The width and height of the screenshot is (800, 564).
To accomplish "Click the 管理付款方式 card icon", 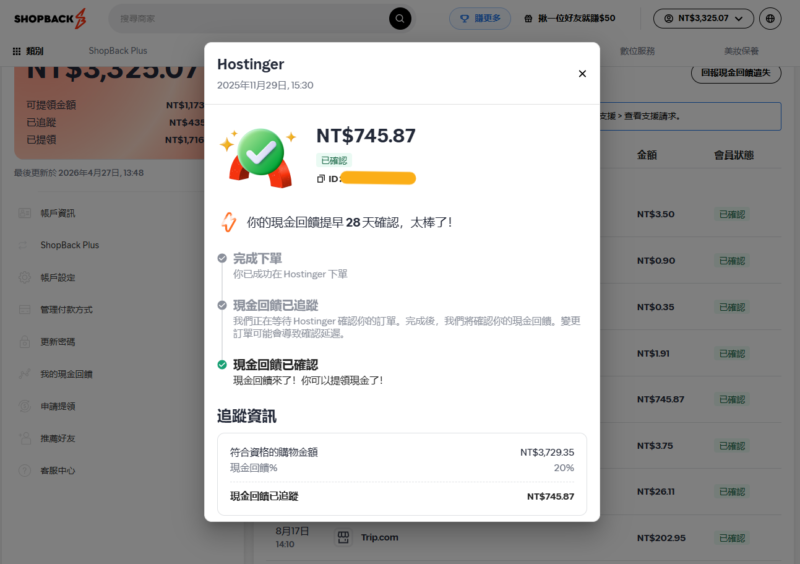I will [24, 310].
